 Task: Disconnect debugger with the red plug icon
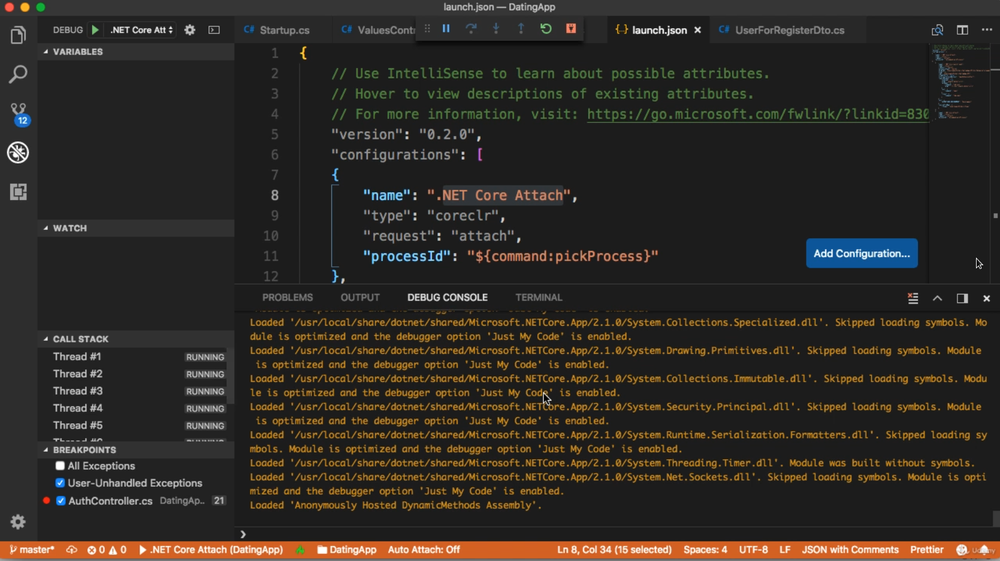(x=571, y=29)
